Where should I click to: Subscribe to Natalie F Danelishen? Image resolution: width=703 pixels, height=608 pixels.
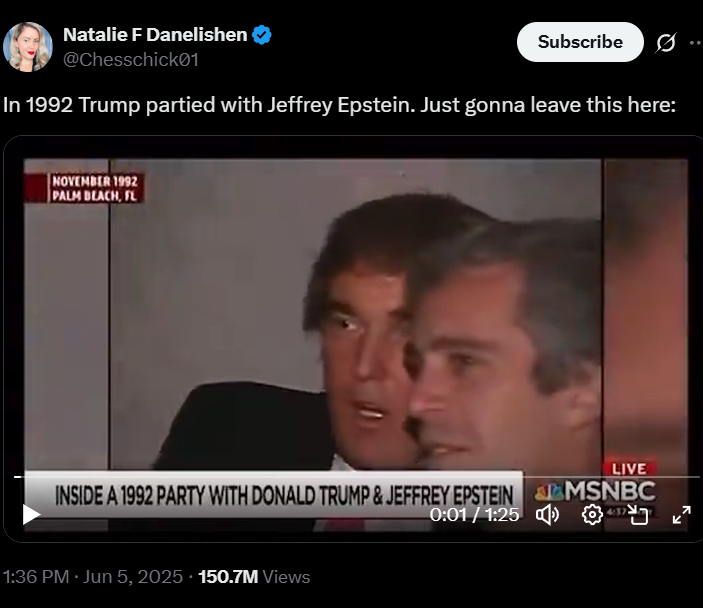[x=579, y=42]
